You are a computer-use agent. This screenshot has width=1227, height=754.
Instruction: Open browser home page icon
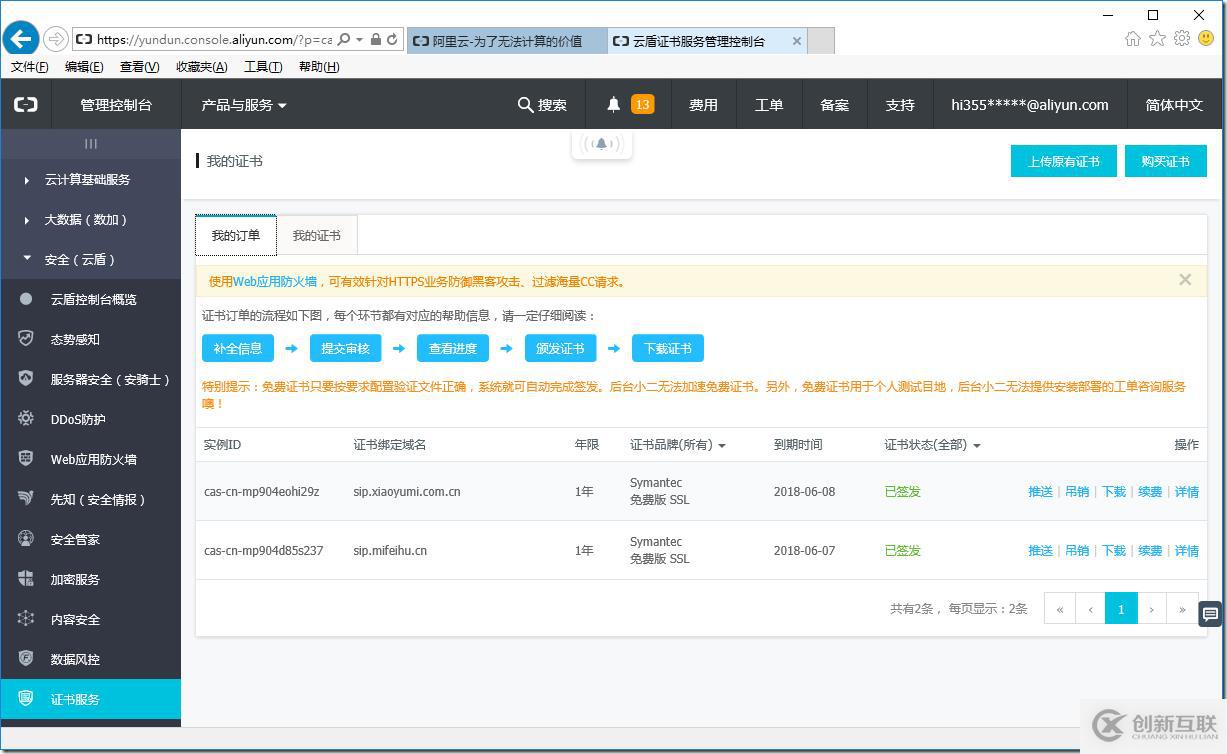pyautogui.click(x=1132, y=38)
